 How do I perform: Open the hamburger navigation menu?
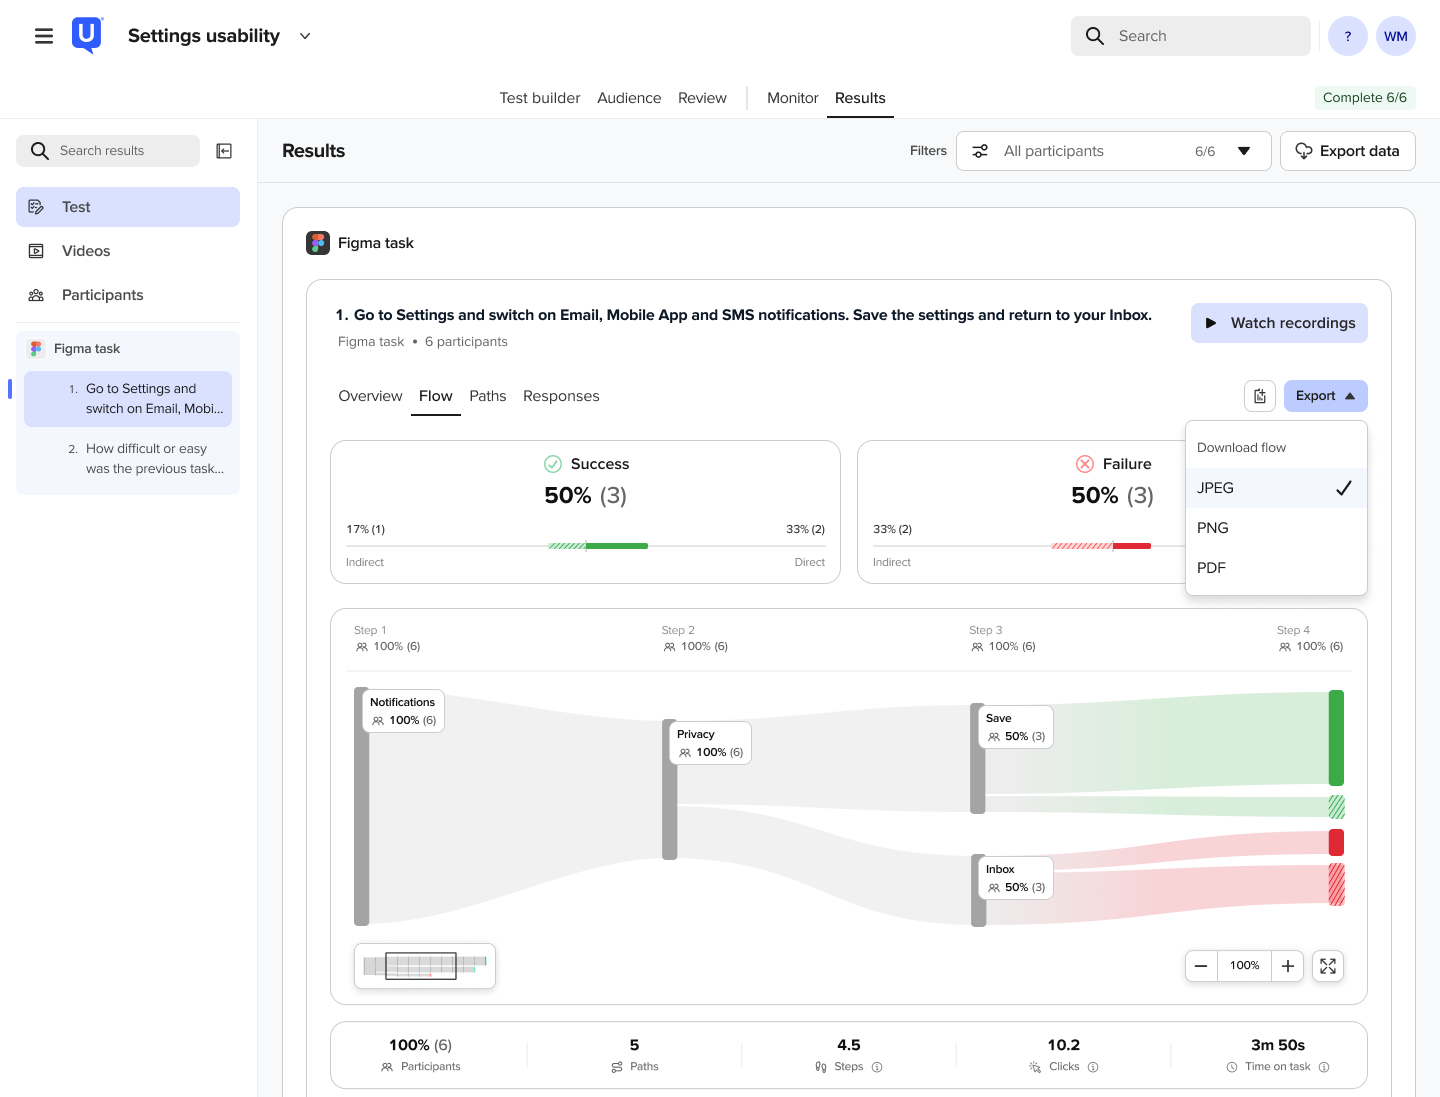(x=44, y=36)
